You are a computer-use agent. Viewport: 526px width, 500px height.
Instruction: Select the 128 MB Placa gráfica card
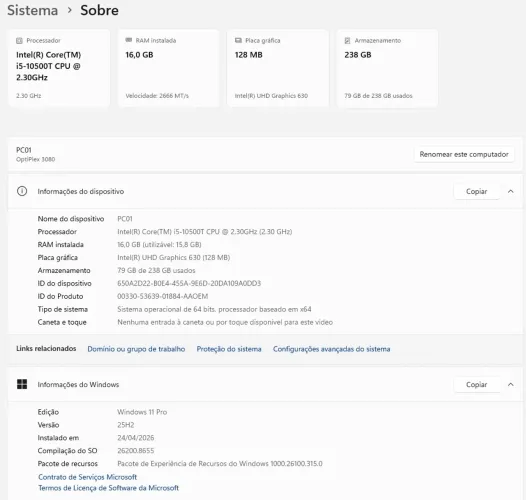[x=278, y=68]
